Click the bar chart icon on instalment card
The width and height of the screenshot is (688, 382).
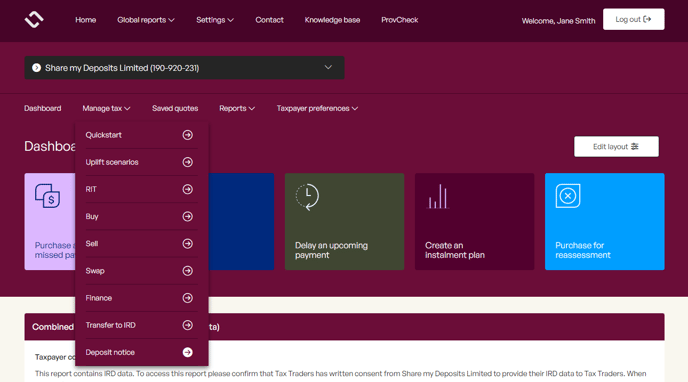(438, 196)
